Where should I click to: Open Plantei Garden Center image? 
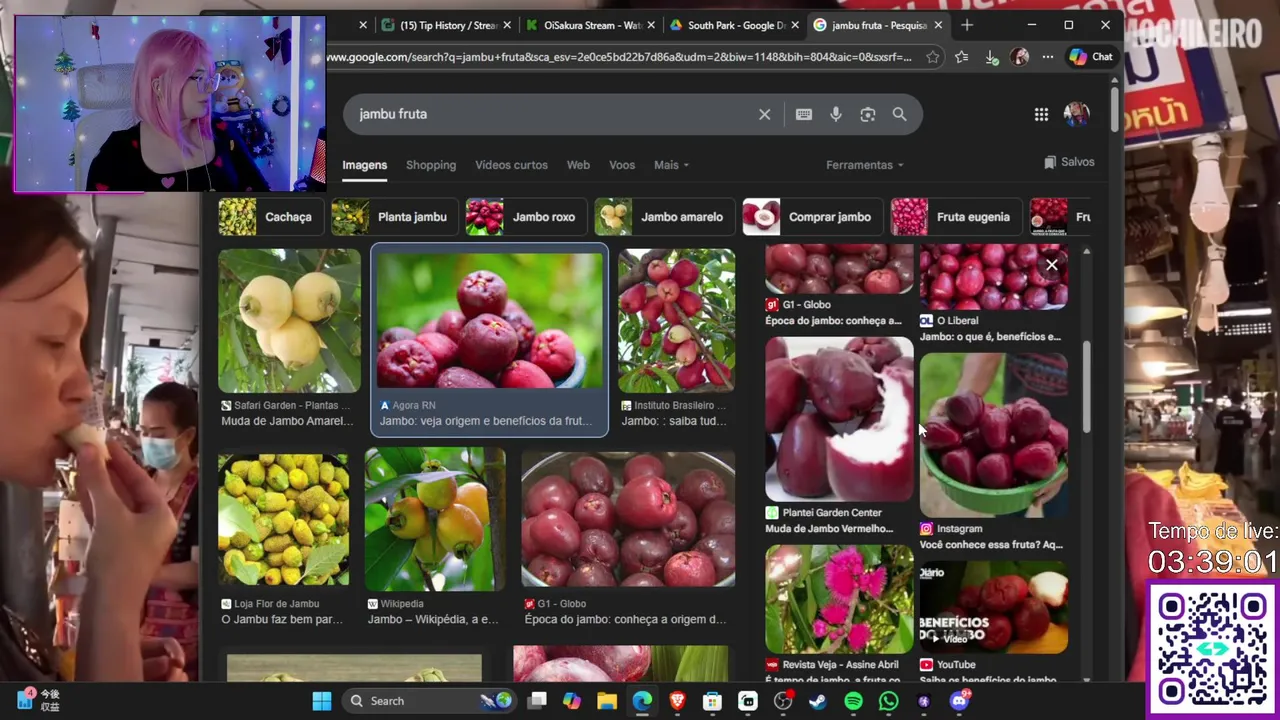[x=839, y=419]
